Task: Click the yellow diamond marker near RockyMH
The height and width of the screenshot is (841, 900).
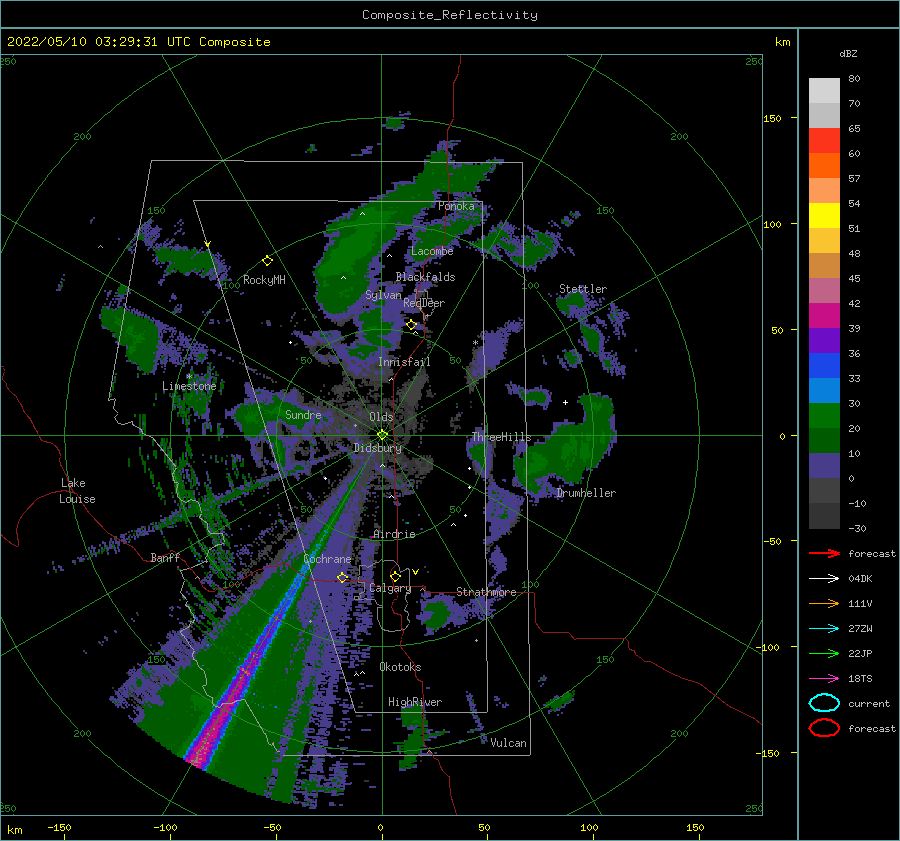Action: tap(267, 261)
